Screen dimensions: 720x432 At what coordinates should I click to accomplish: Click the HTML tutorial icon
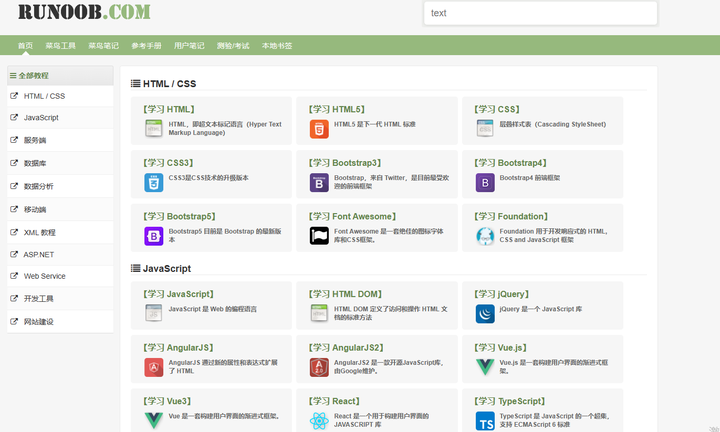tap(153, 129)
